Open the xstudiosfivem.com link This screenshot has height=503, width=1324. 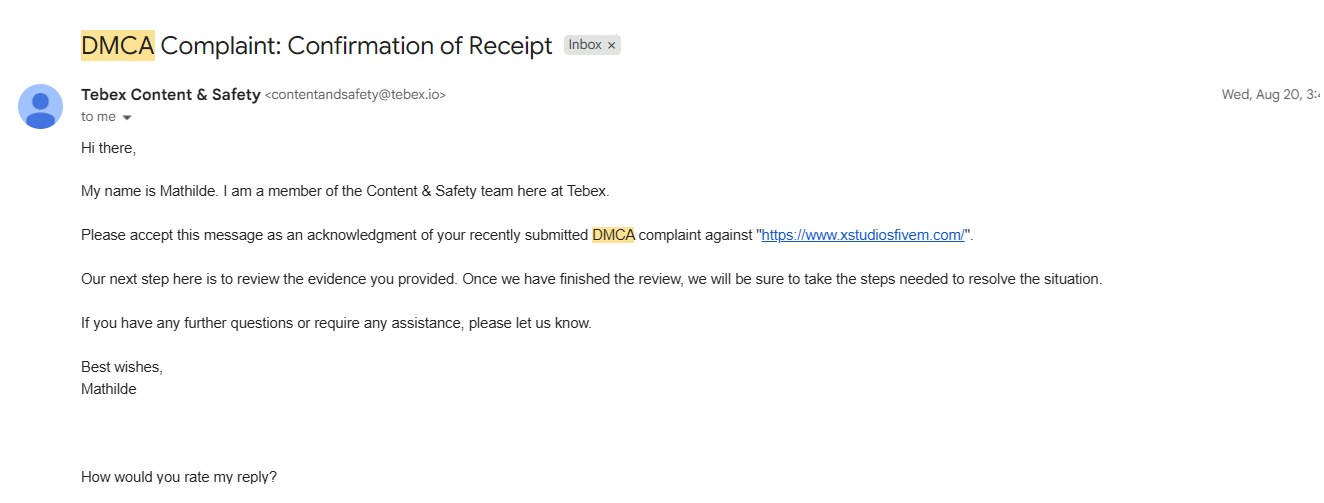pyautogui.click(x=863, y=236)
